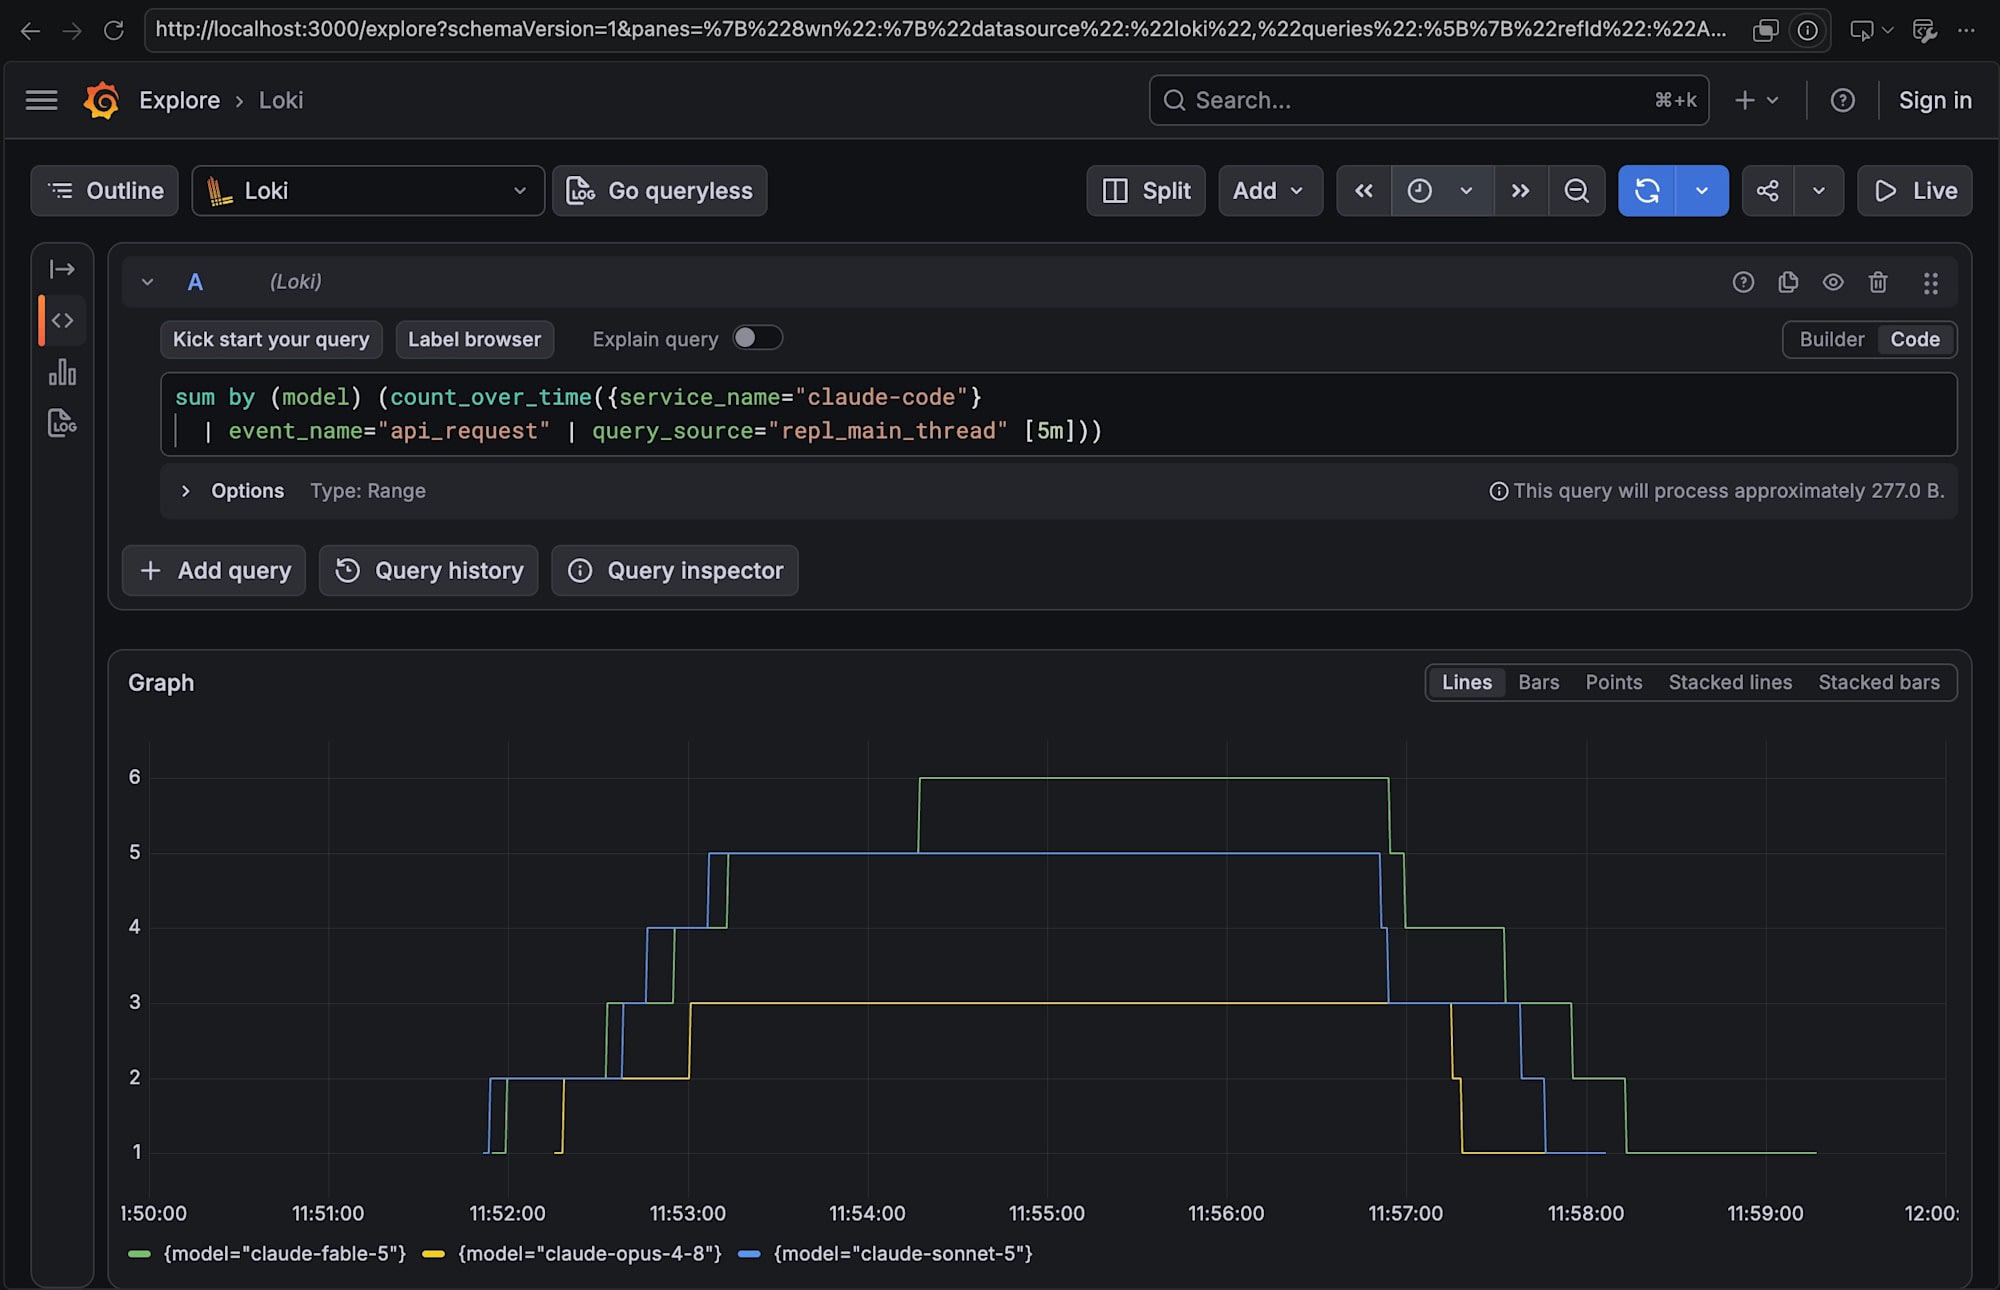This screenshot has height=1290, width=2000.
Task: Run query with refresh button
Action: pyautogui.click(x=1647, y=191)
